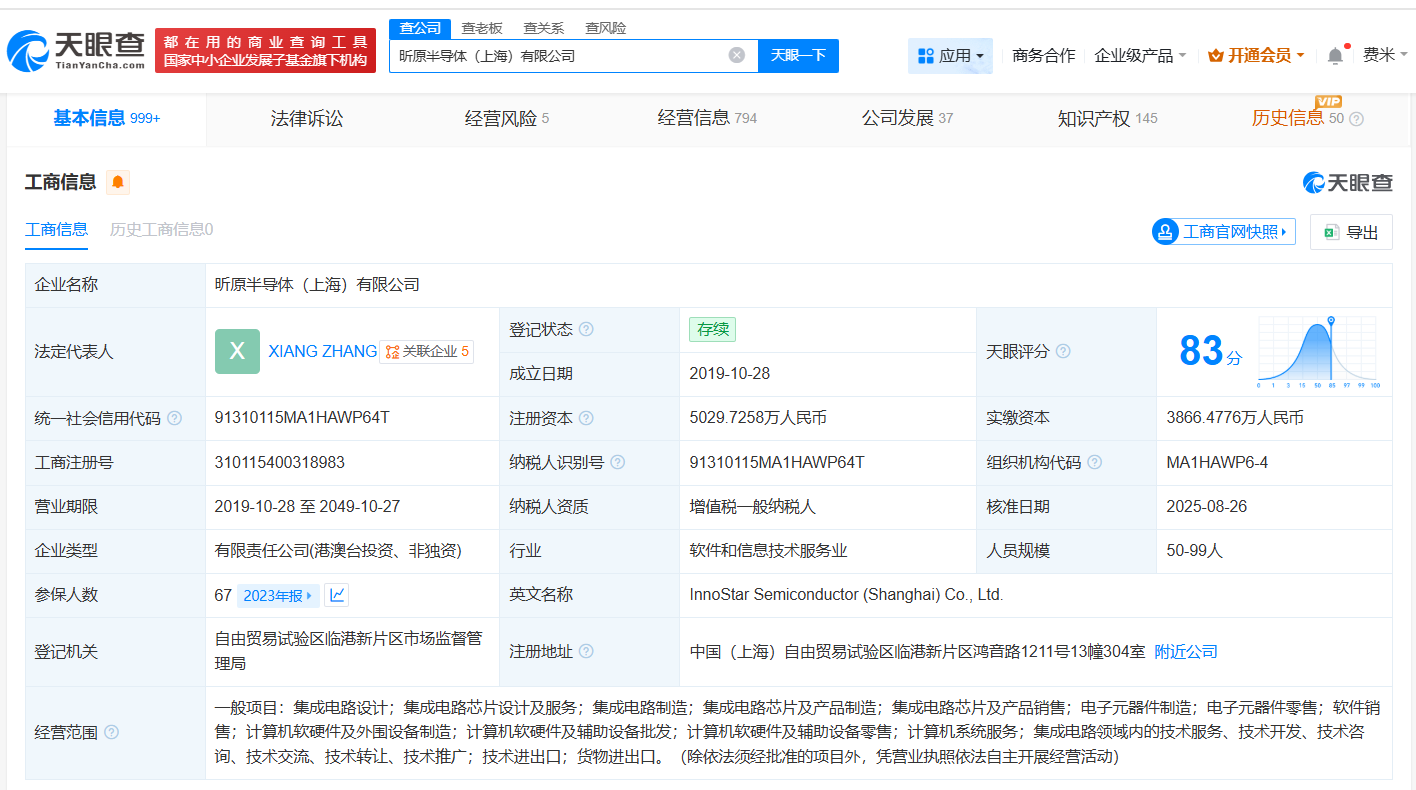Click the orange alert bell beside 工商信息
The height and width of the screenshot is (790, 1416).
point(118,182)
